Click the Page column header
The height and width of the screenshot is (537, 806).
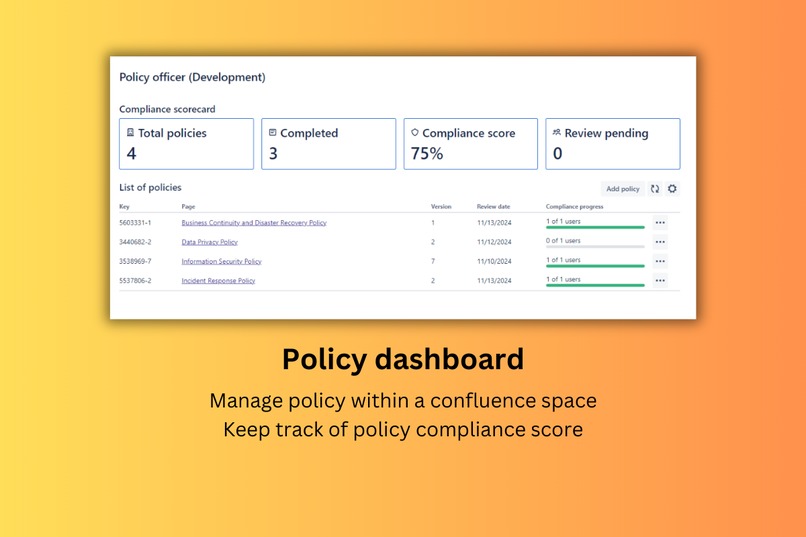[188, 207]
